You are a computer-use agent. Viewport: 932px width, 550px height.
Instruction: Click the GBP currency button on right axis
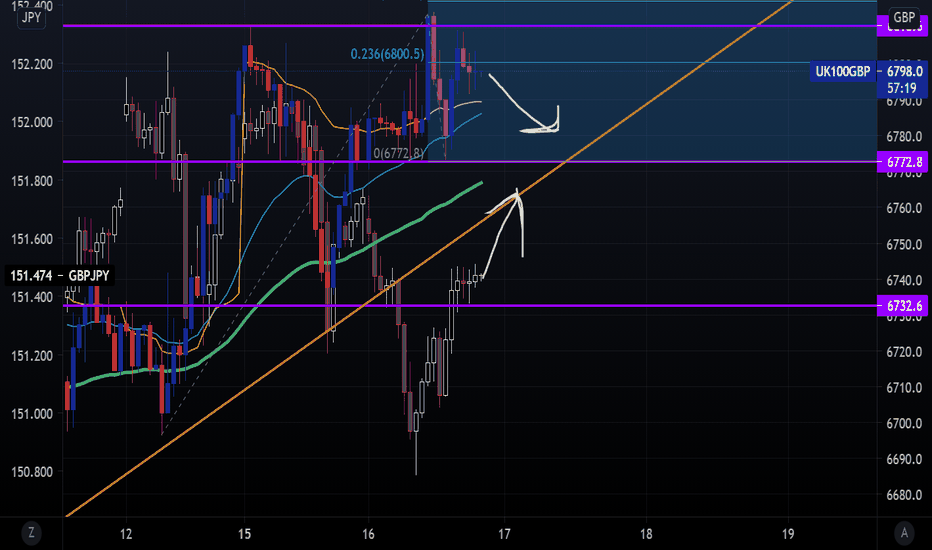904,17
